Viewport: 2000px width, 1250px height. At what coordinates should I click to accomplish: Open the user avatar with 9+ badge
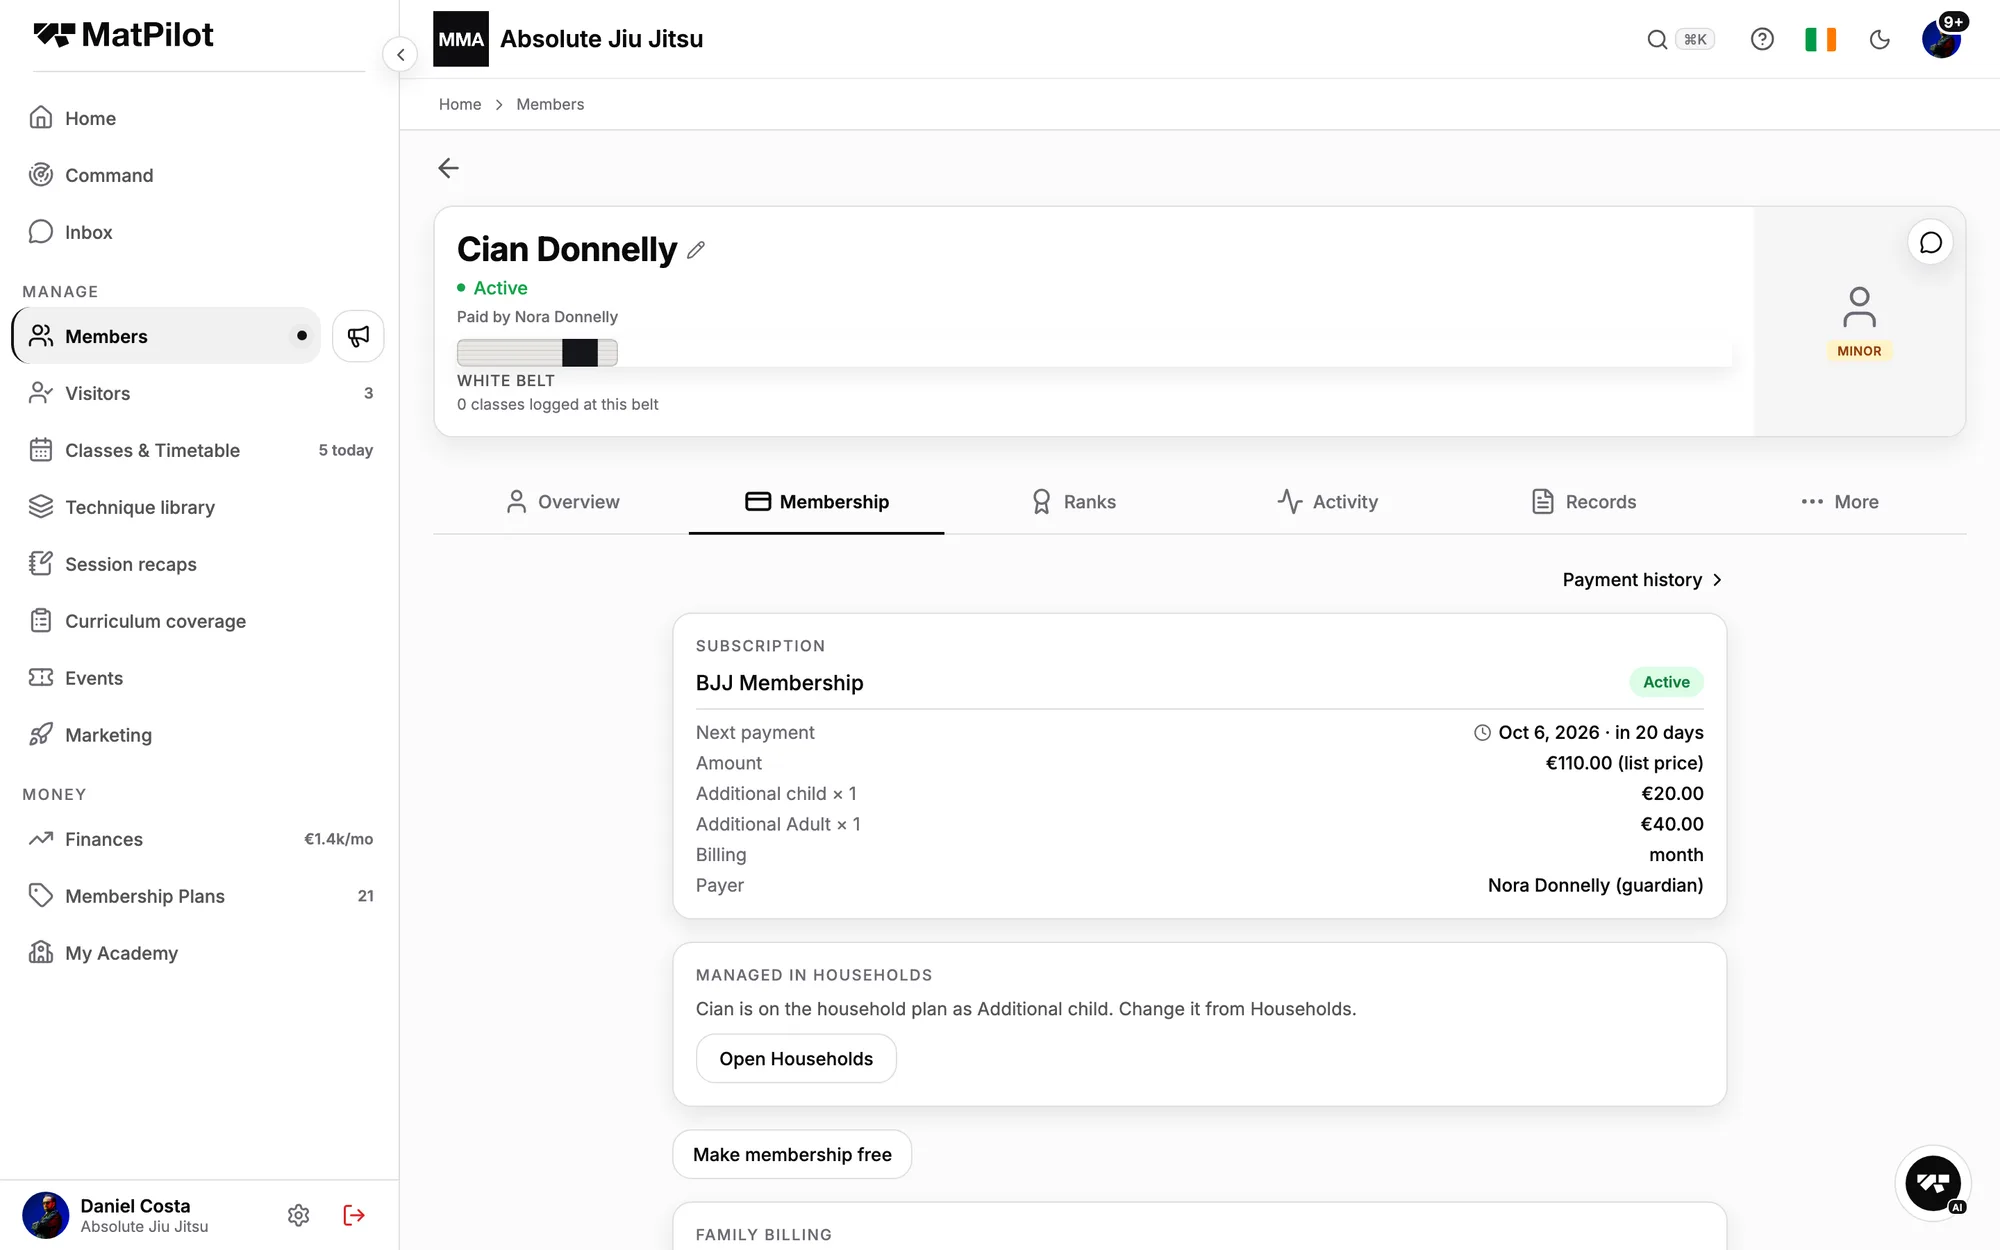(1941, 39)
